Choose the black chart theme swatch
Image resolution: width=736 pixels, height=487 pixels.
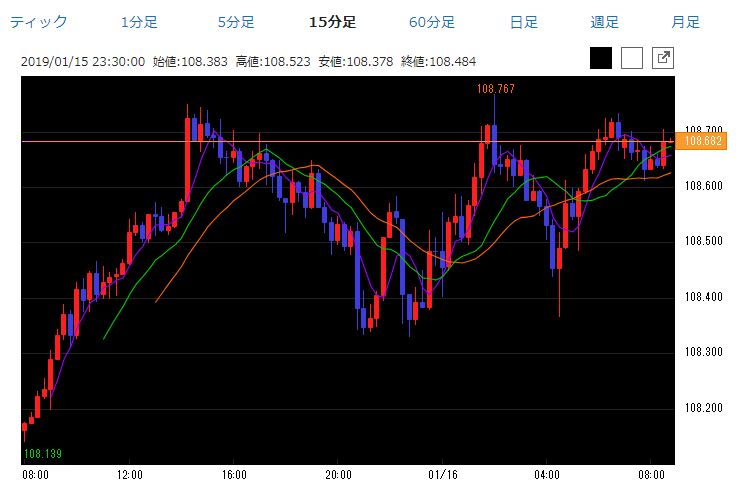click(x=601, y=58)
